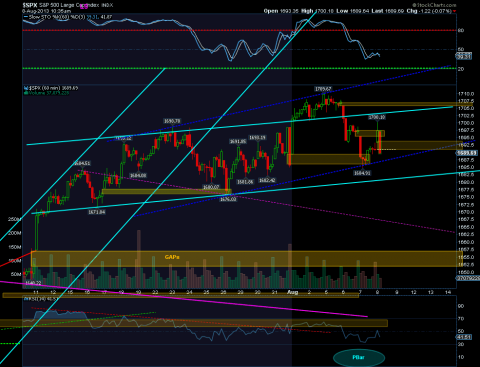This screenshot has width=480, height=367.
Task: Click the $SPX ticker symbol in the header
Action: tap(30, 5)
